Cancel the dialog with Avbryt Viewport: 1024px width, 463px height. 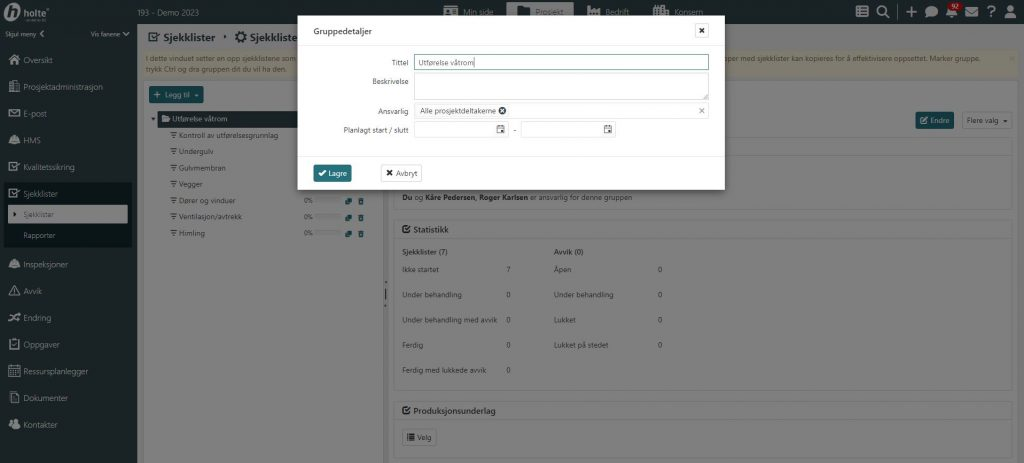coord(401,173)
